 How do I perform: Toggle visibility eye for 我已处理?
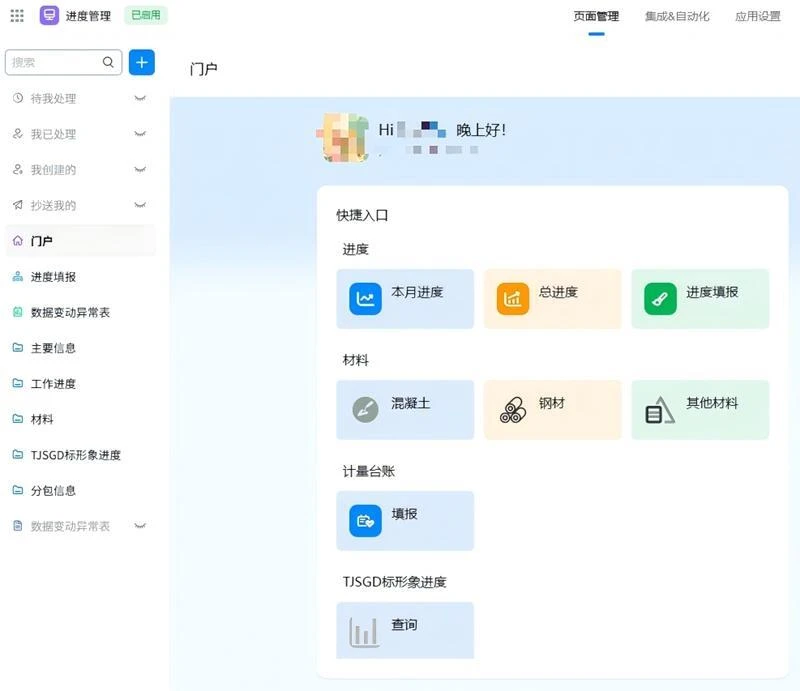click(140, 134)
